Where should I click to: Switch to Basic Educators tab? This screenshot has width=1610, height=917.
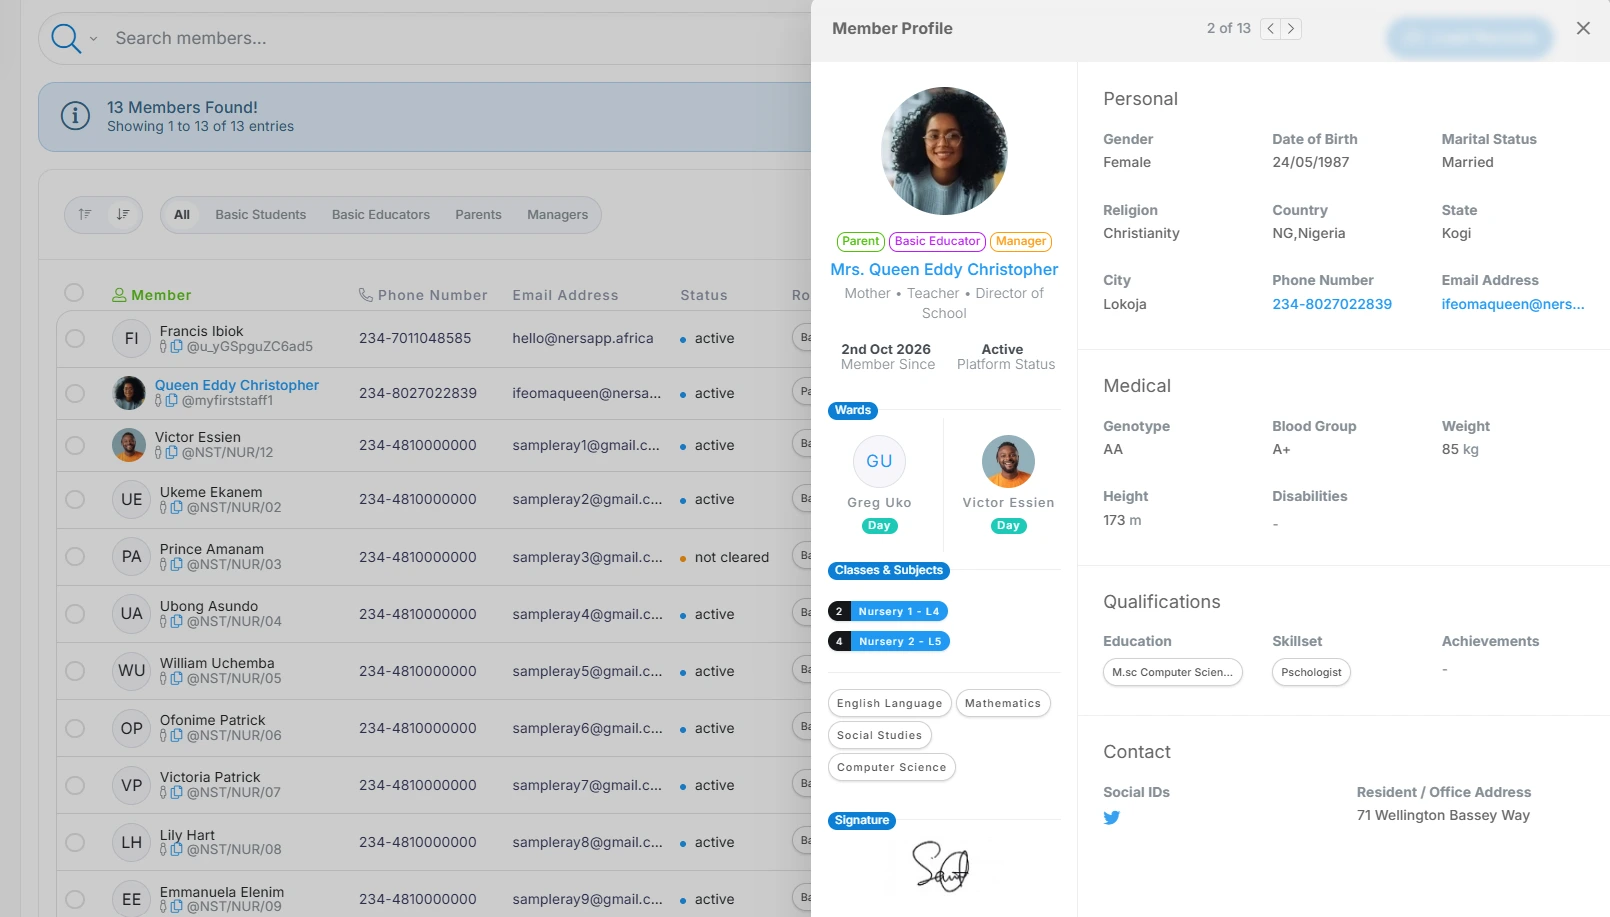pyautogui.click(x=381, y=214)
